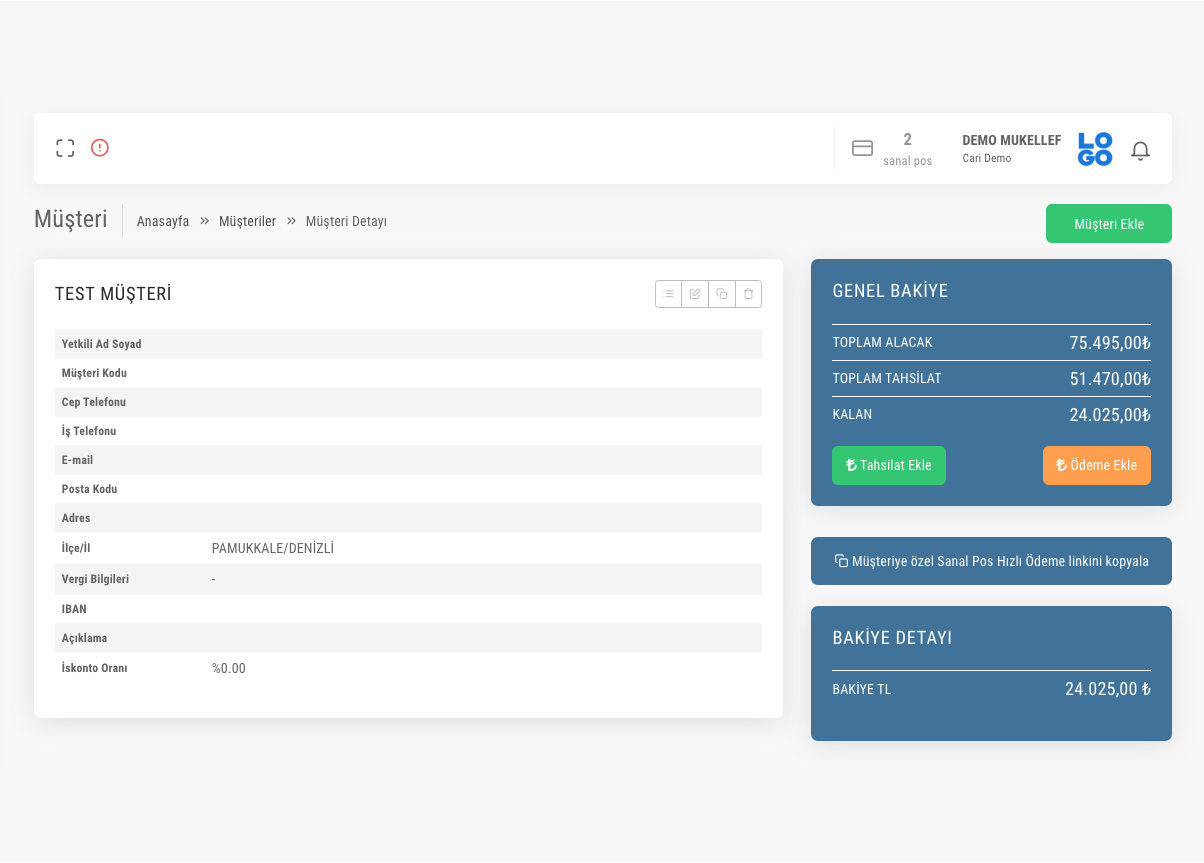Copy customer using the duplicate icon
This screenshot has width=1204, height=863.
[x=722, y=294]
